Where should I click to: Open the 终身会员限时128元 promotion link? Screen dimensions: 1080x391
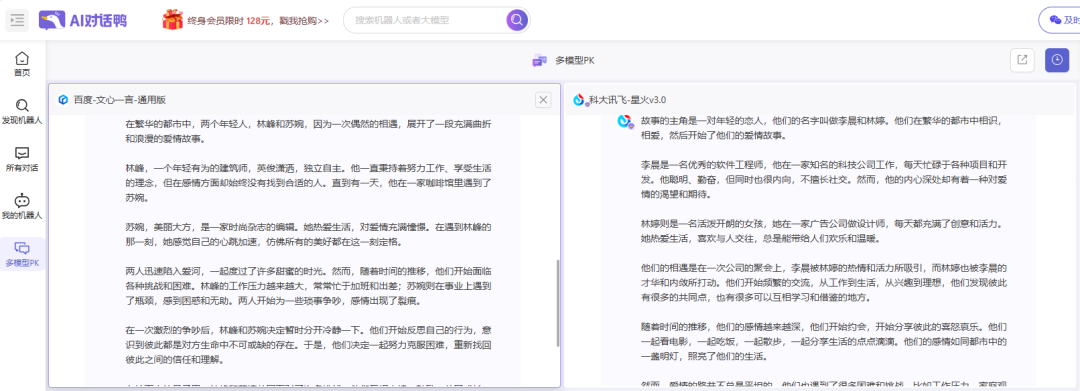pos(258,21)
